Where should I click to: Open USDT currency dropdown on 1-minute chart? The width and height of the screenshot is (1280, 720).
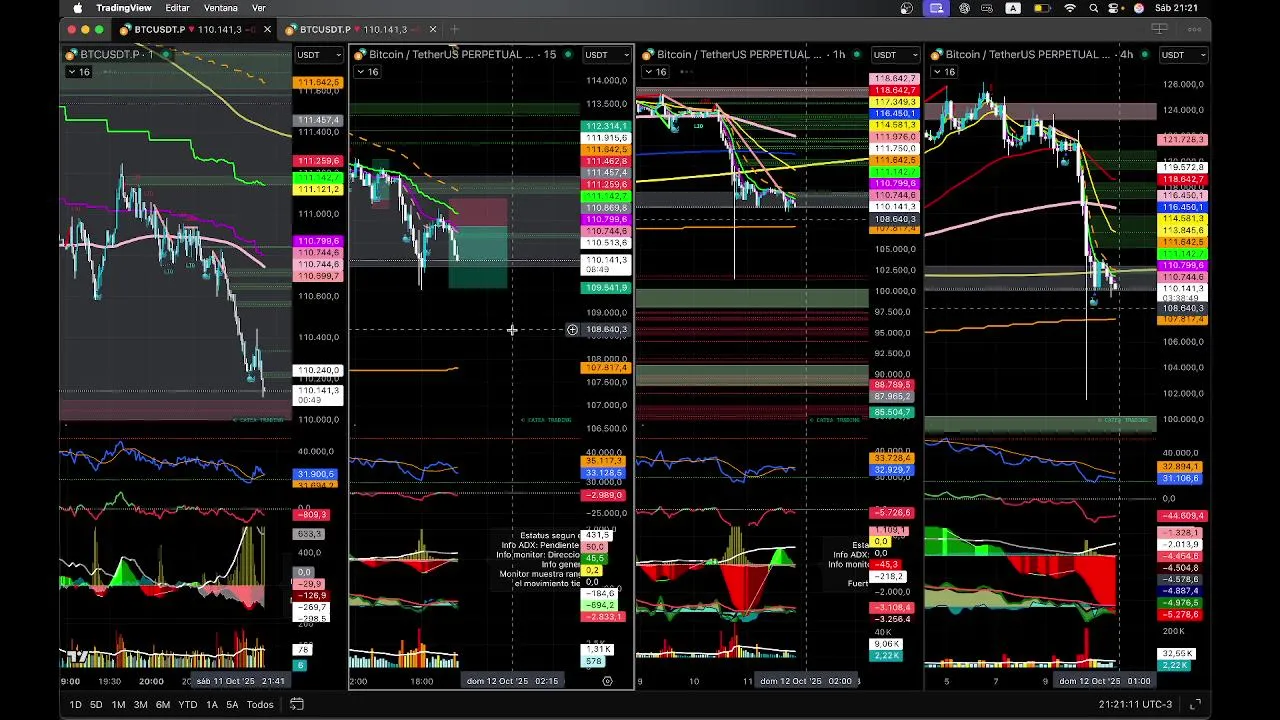[x=318, y=55]
